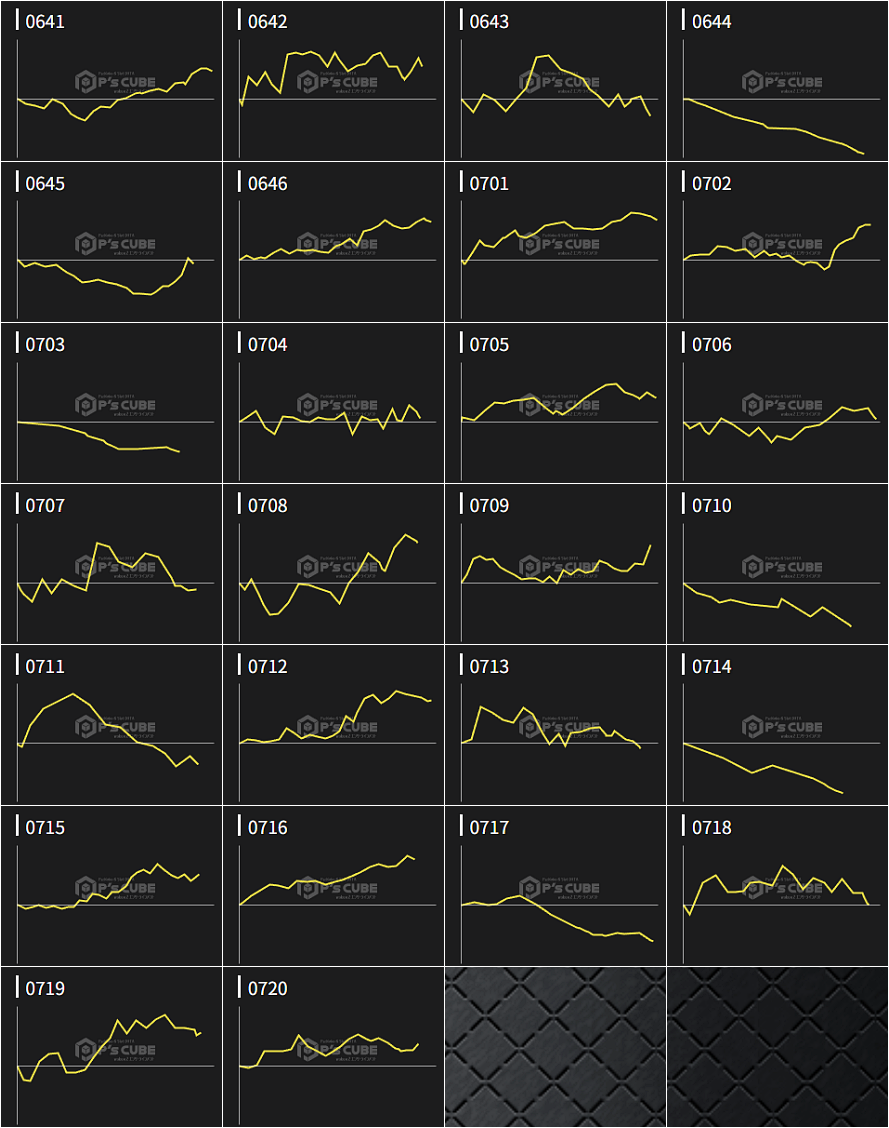Open the graph thumbnail labeled 0641
Image resolution: width=889 pixels, height=1128 pixels.
pos(111,81)
